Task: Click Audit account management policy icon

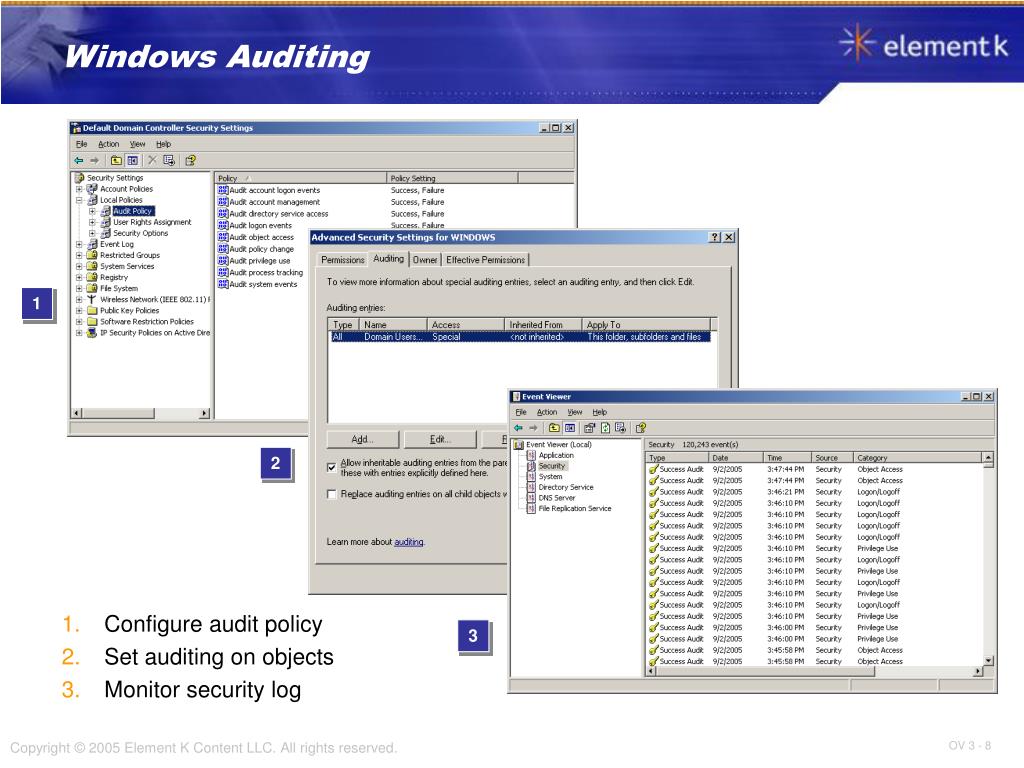Action: (223, 202)
